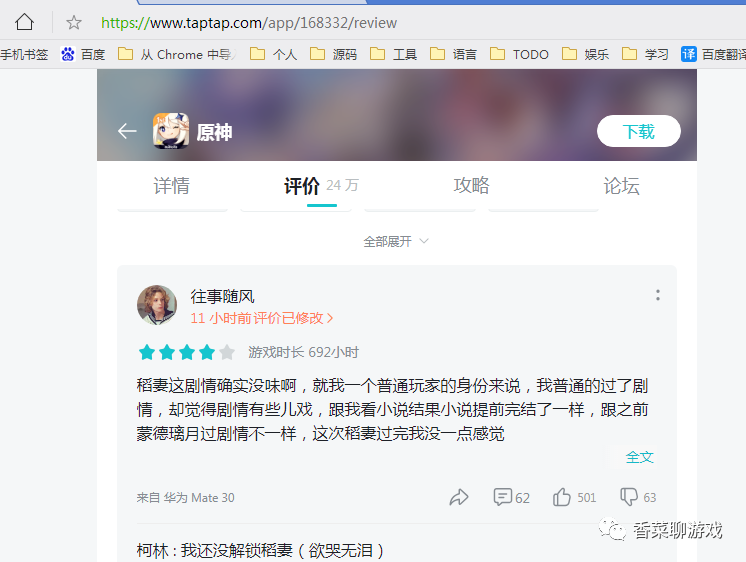
Task: Select the 评价 reviews tab
Action: point(322,186)
